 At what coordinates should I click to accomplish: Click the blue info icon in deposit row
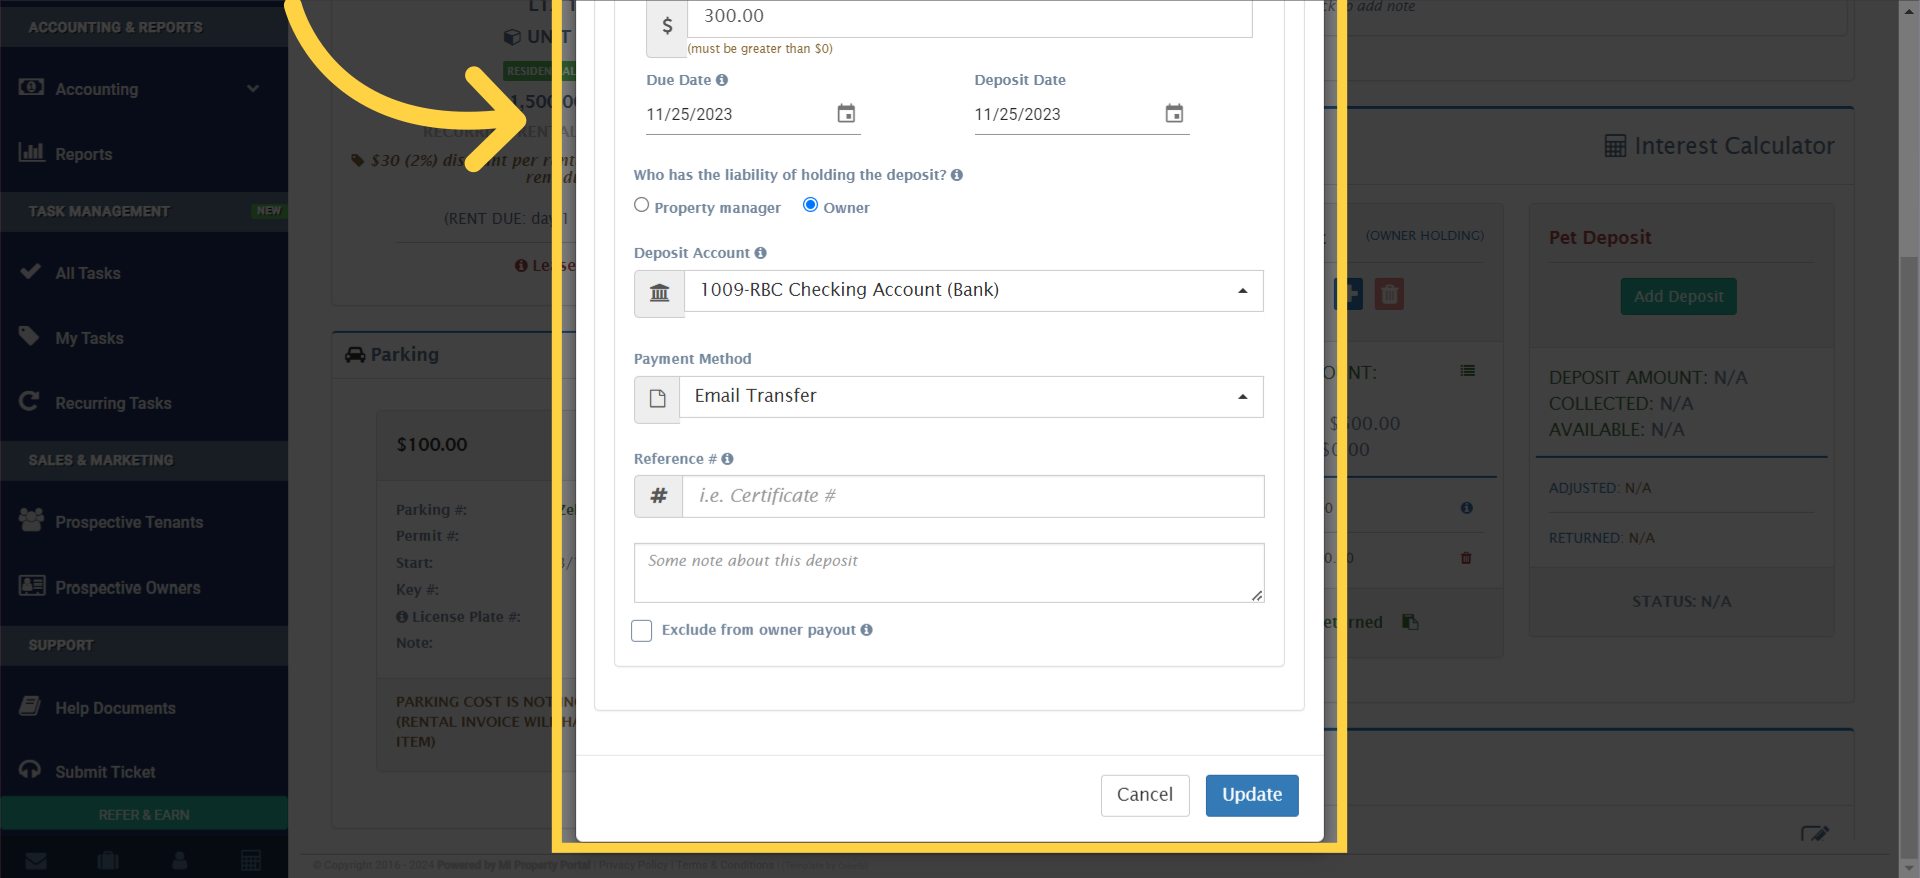tap(1466, 508)
